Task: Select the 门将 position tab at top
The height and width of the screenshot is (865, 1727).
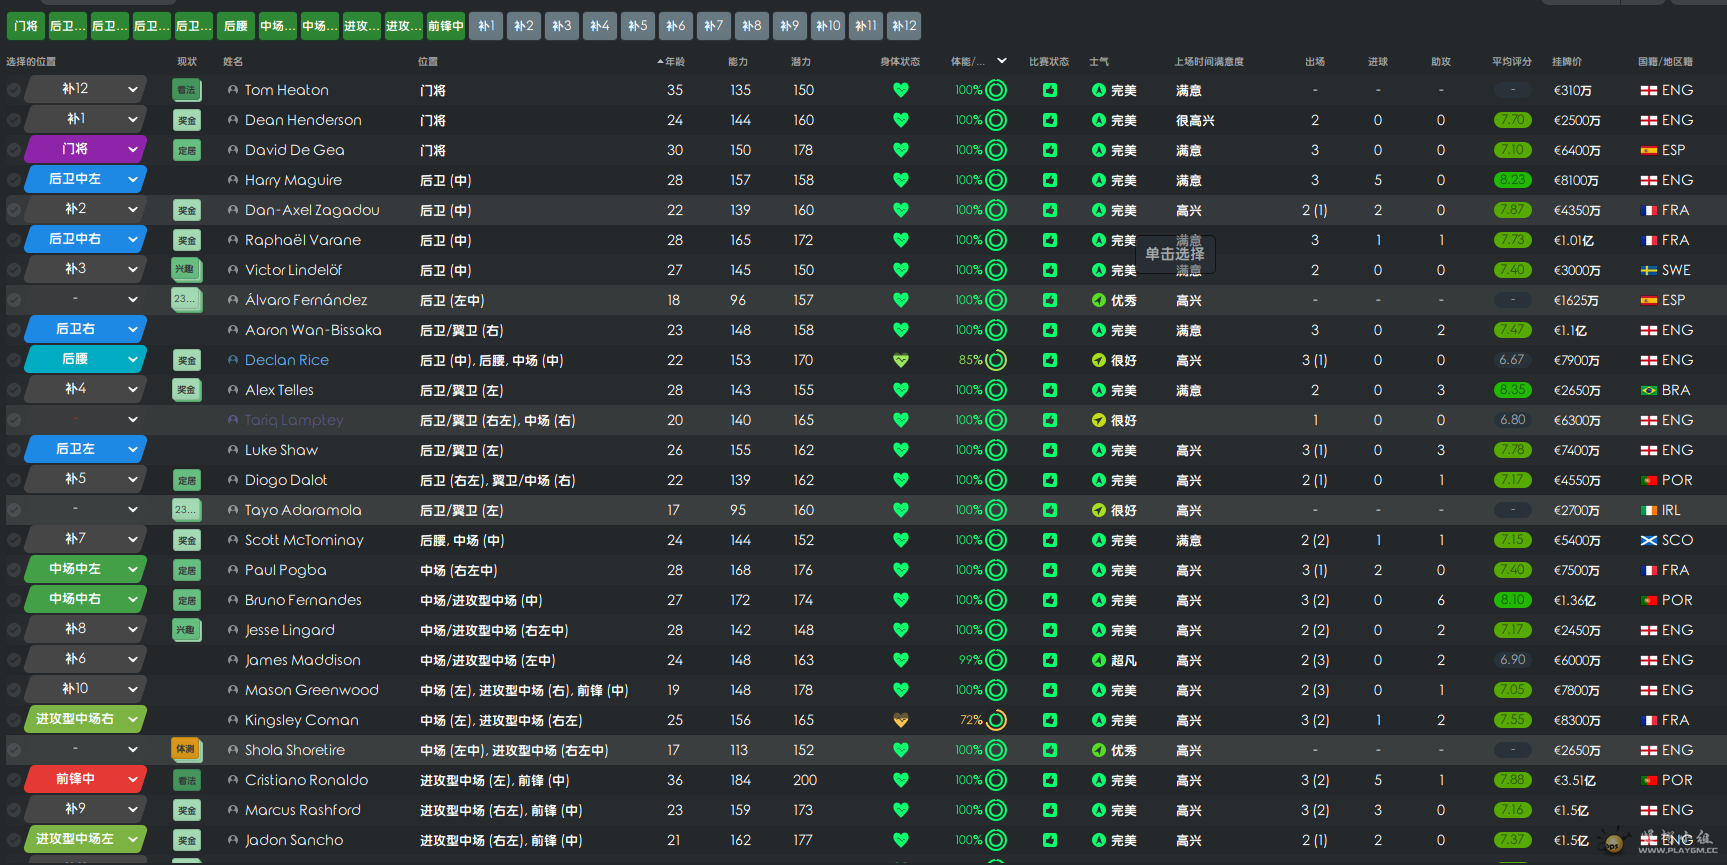Action: coord(26,26)
